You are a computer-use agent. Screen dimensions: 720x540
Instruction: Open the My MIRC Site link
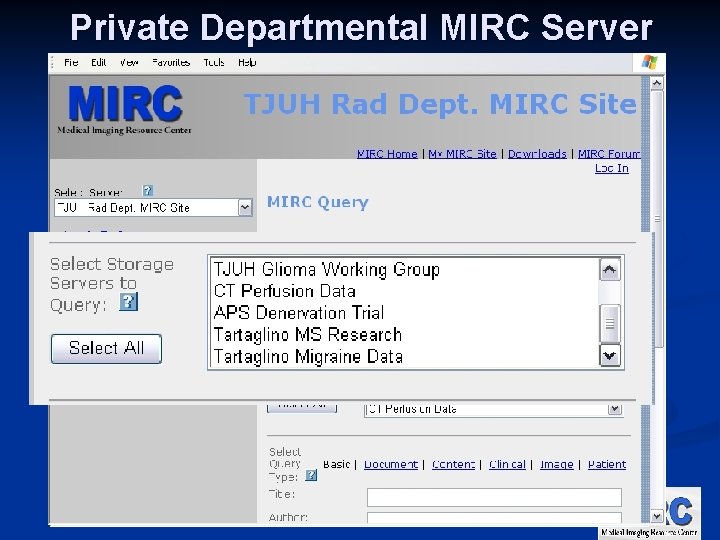[x=462, y=154]
